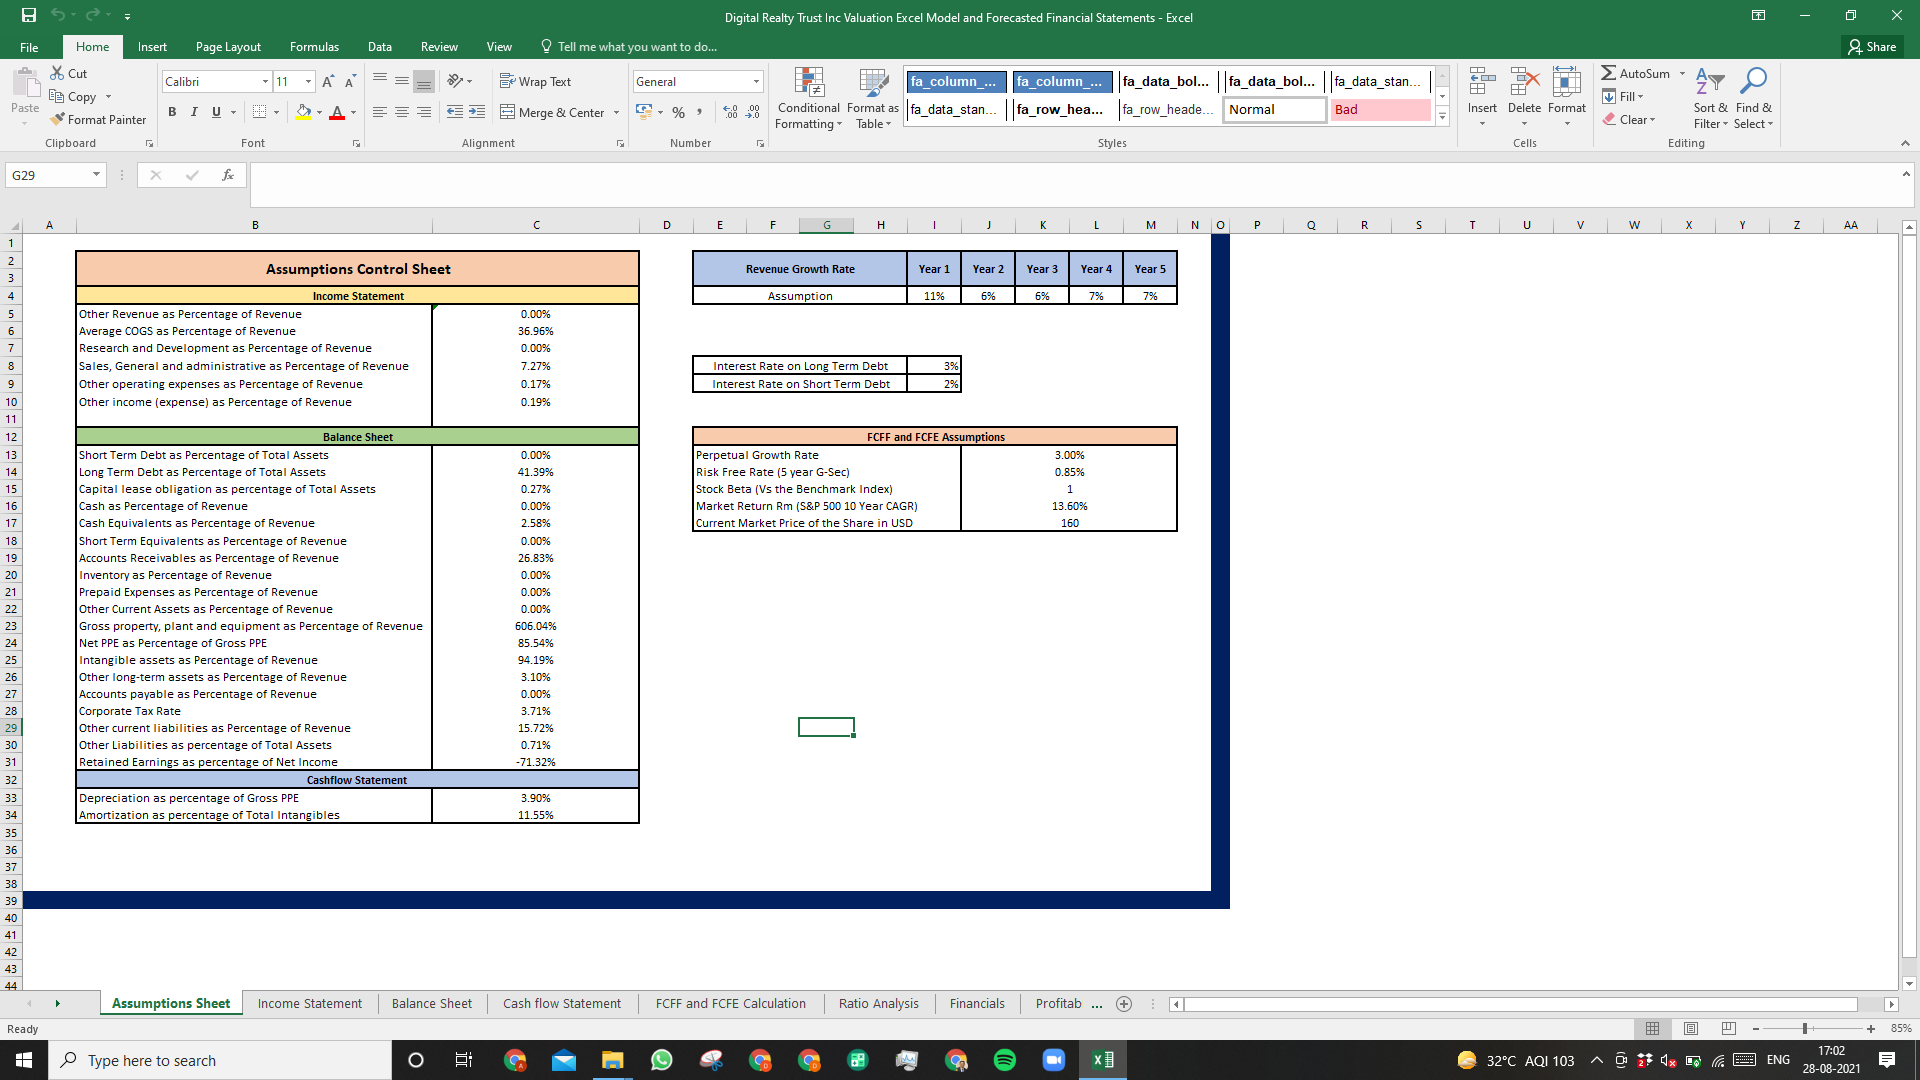Open the Balance Sheet sheet tab

click(432, 1003)
